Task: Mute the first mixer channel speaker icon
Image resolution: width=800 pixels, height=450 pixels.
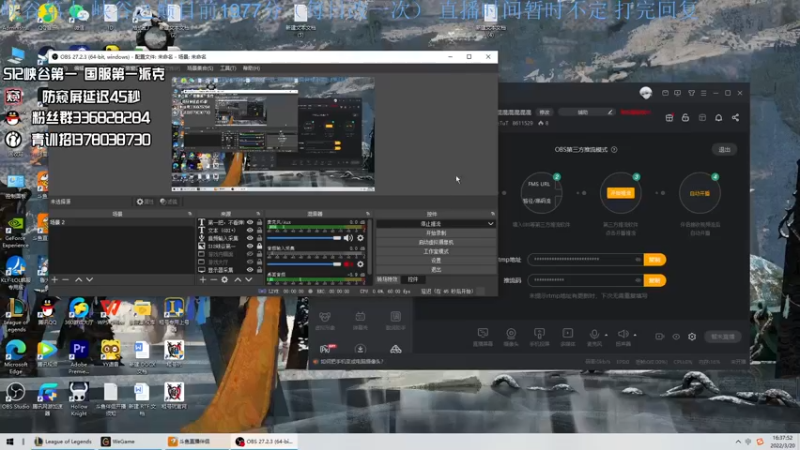Action: point(348,238)
